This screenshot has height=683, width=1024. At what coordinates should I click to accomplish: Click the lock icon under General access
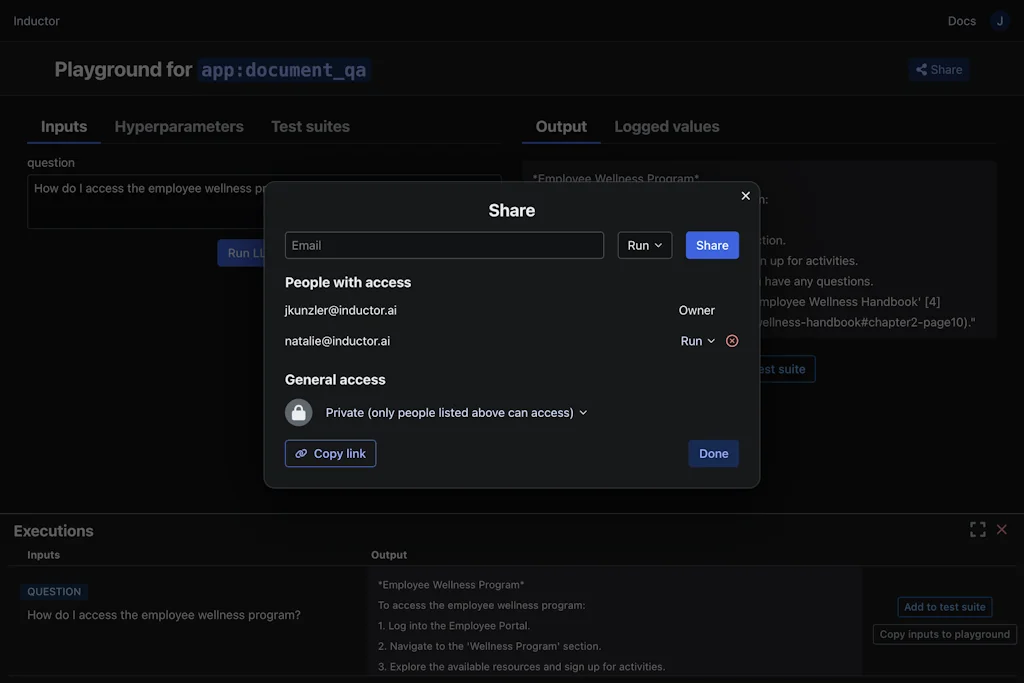pos(298,412)
